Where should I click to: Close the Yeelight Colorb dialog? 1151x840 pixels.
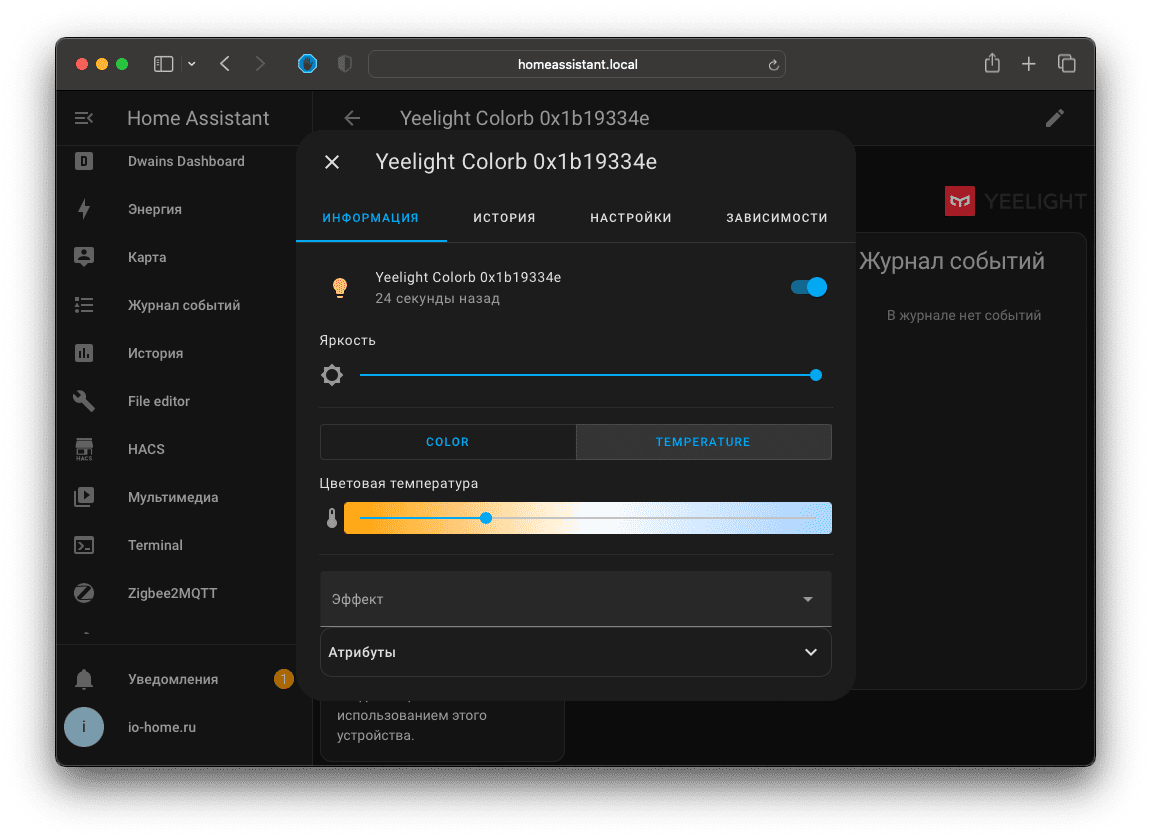point(332,162)
